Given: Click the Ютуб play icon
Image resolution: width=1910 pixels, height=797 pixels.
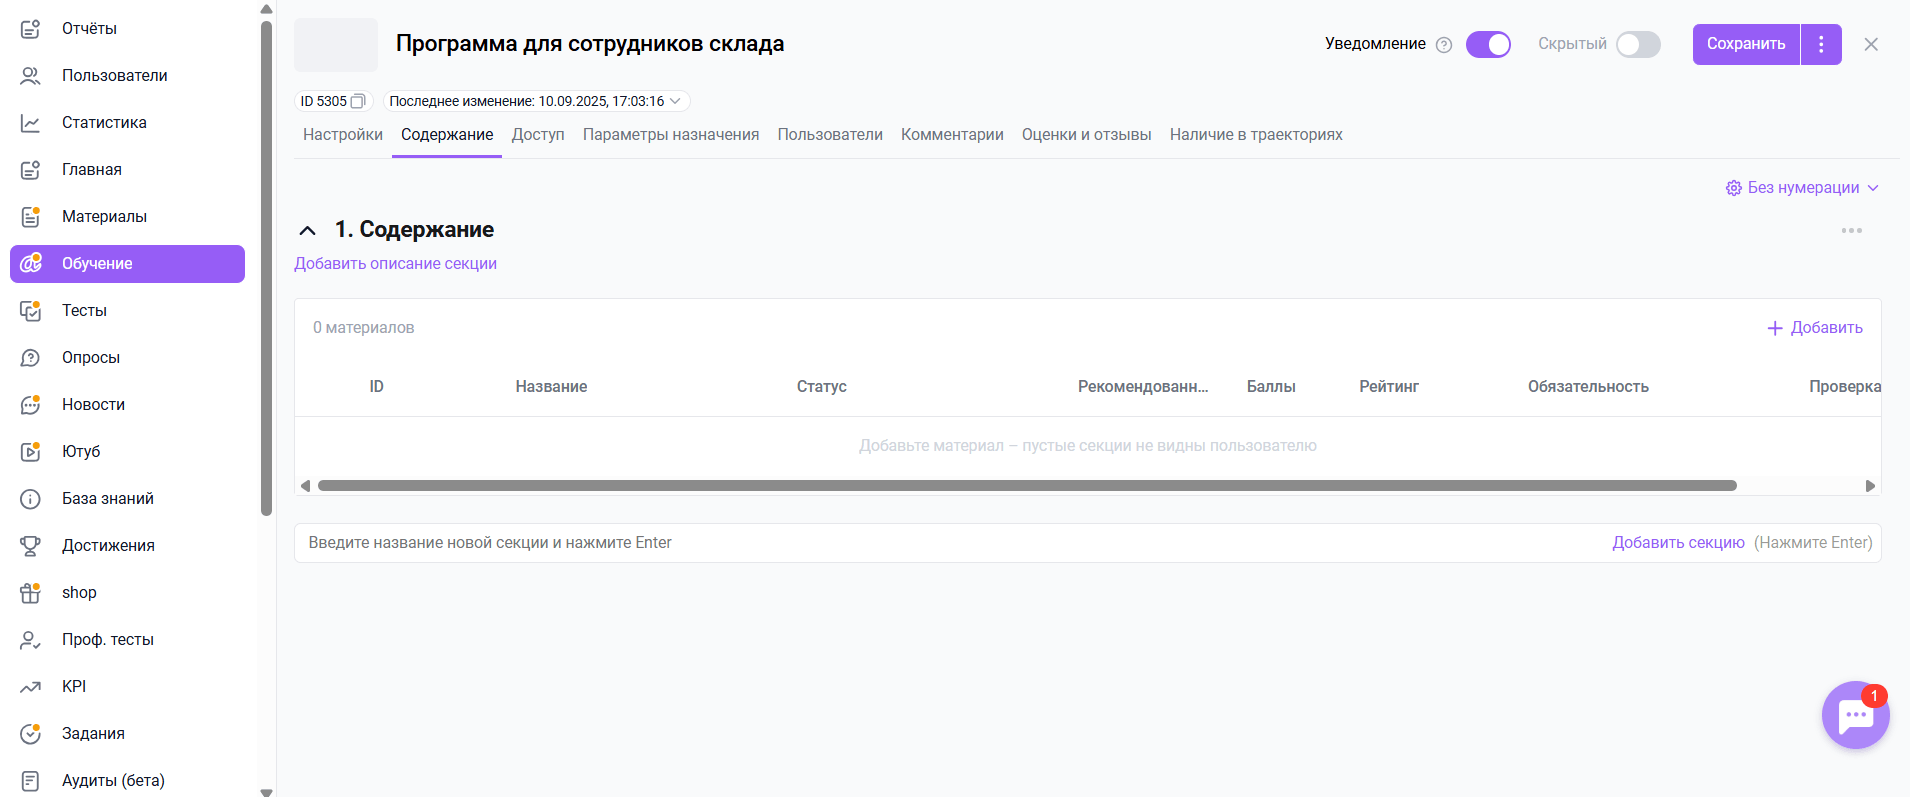Looking at the screenshot, I should (x=30, y=452).
